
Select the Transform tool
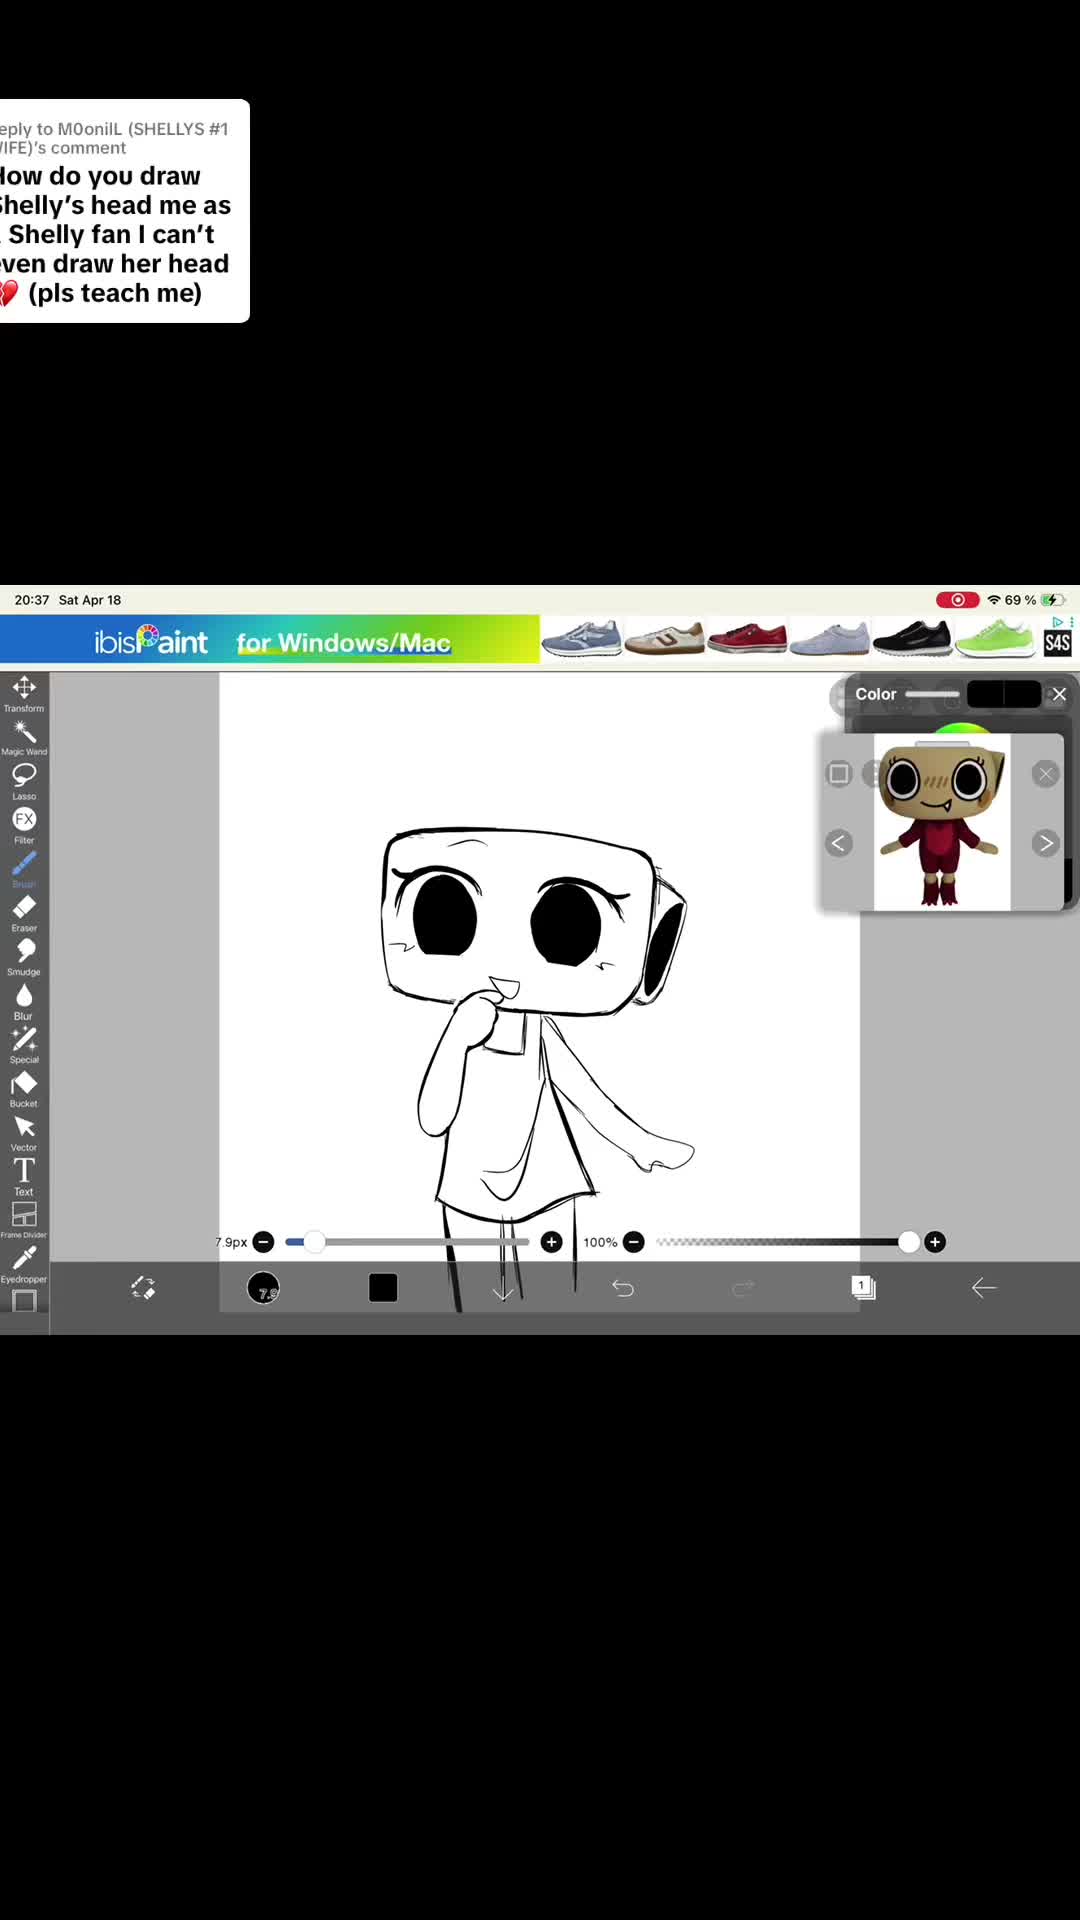click(24, 693)
